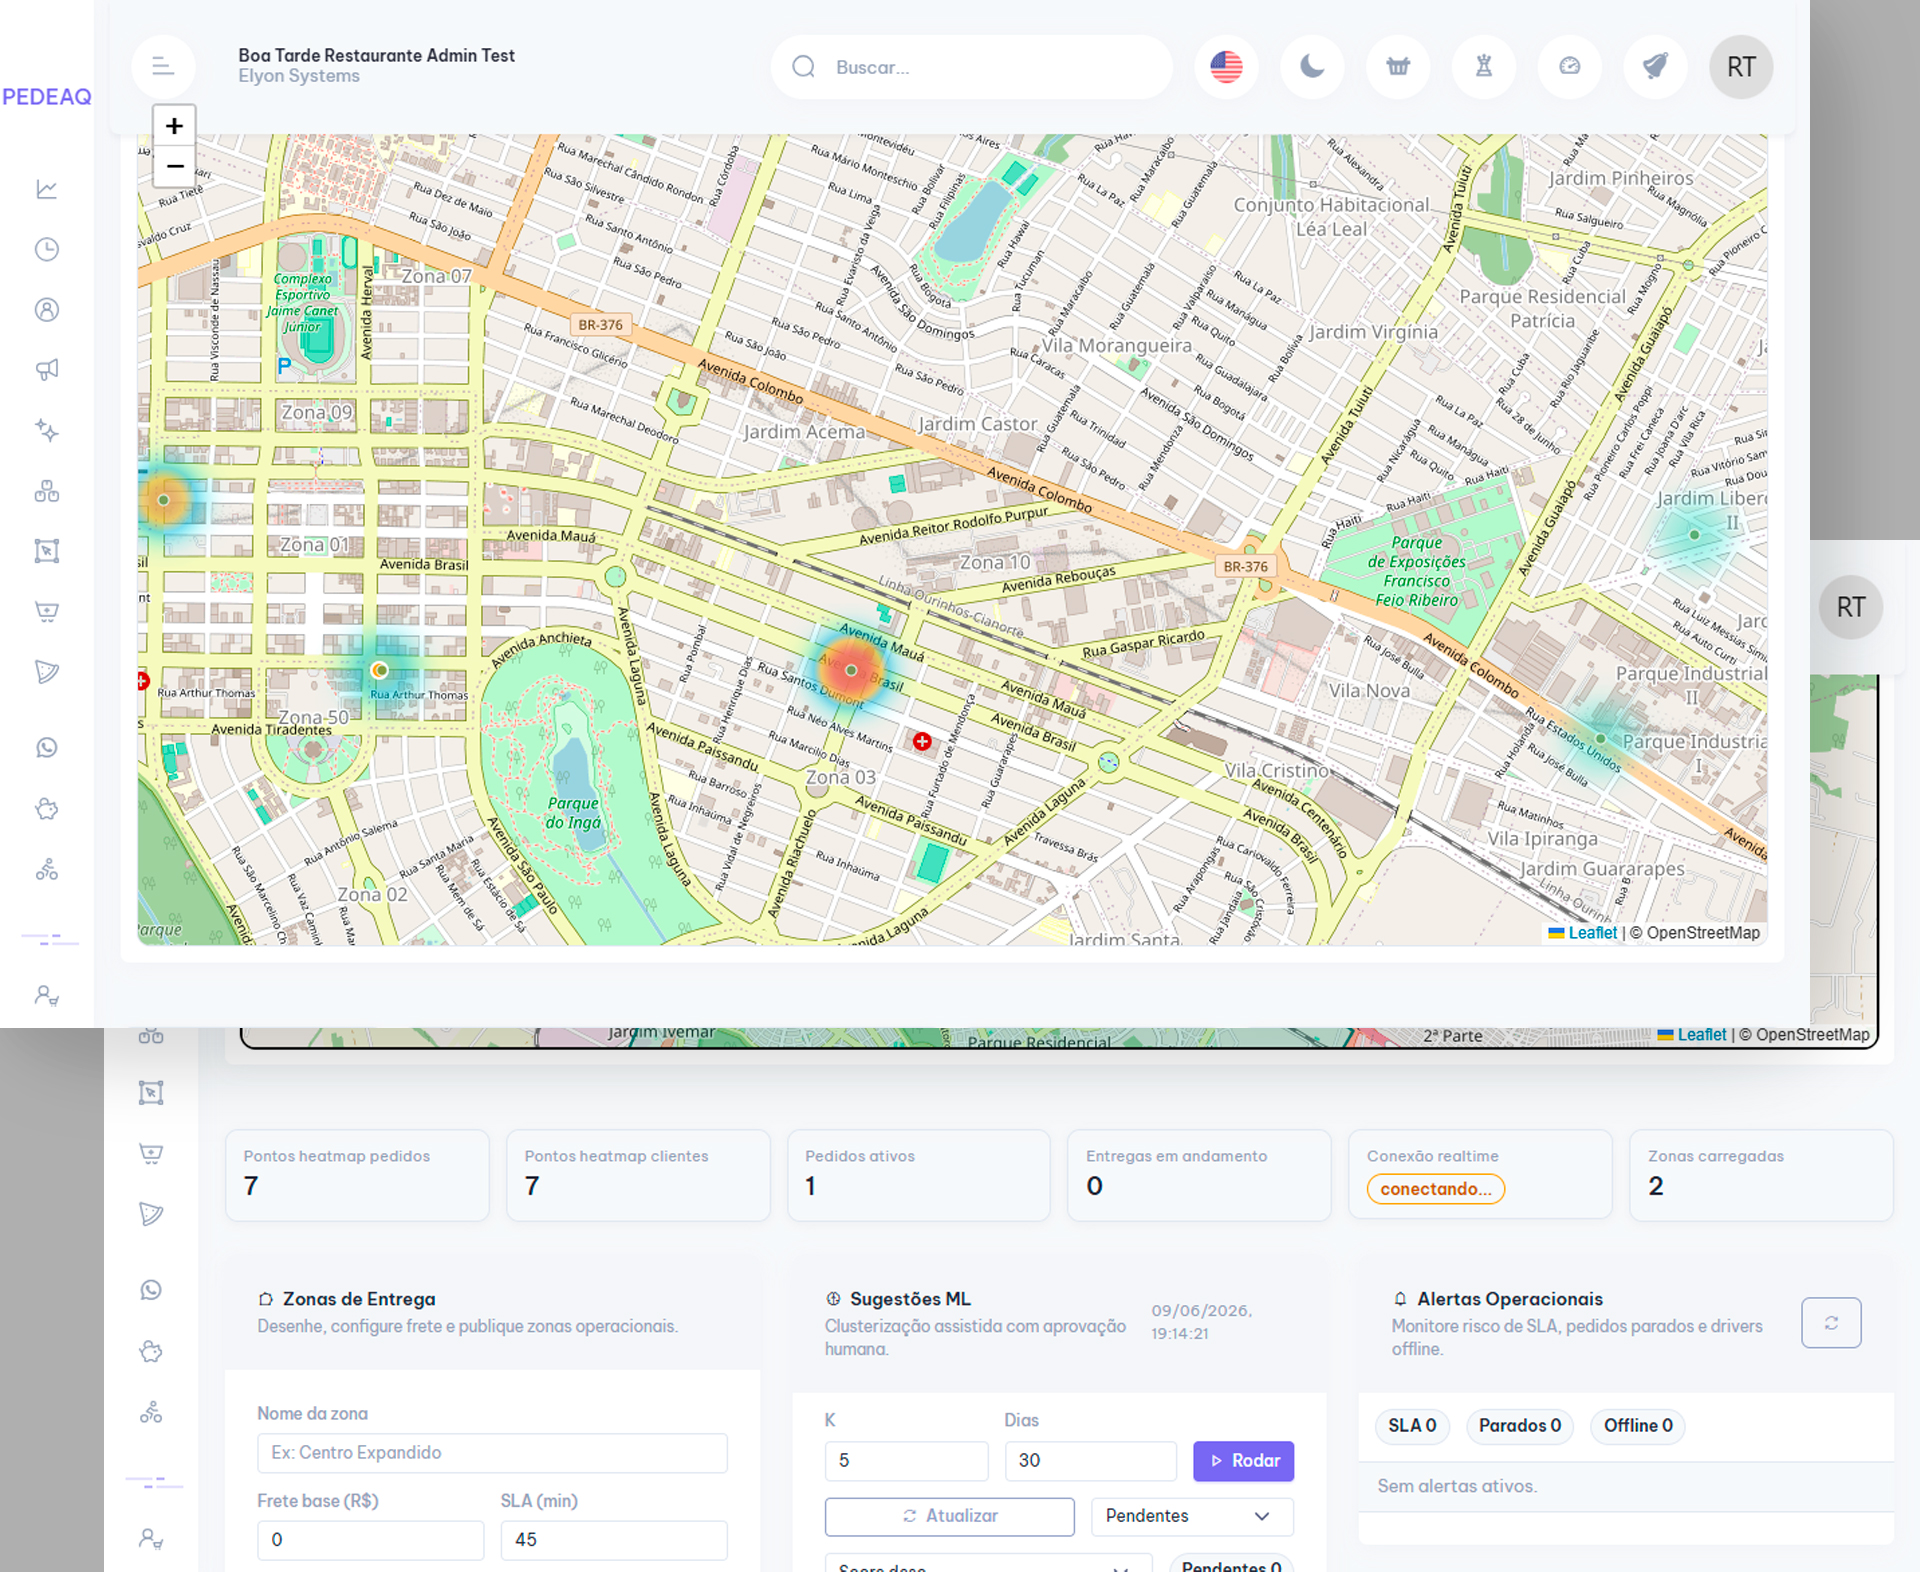
Task: Click the conectando... status badge
Action: [1436, 1189]
